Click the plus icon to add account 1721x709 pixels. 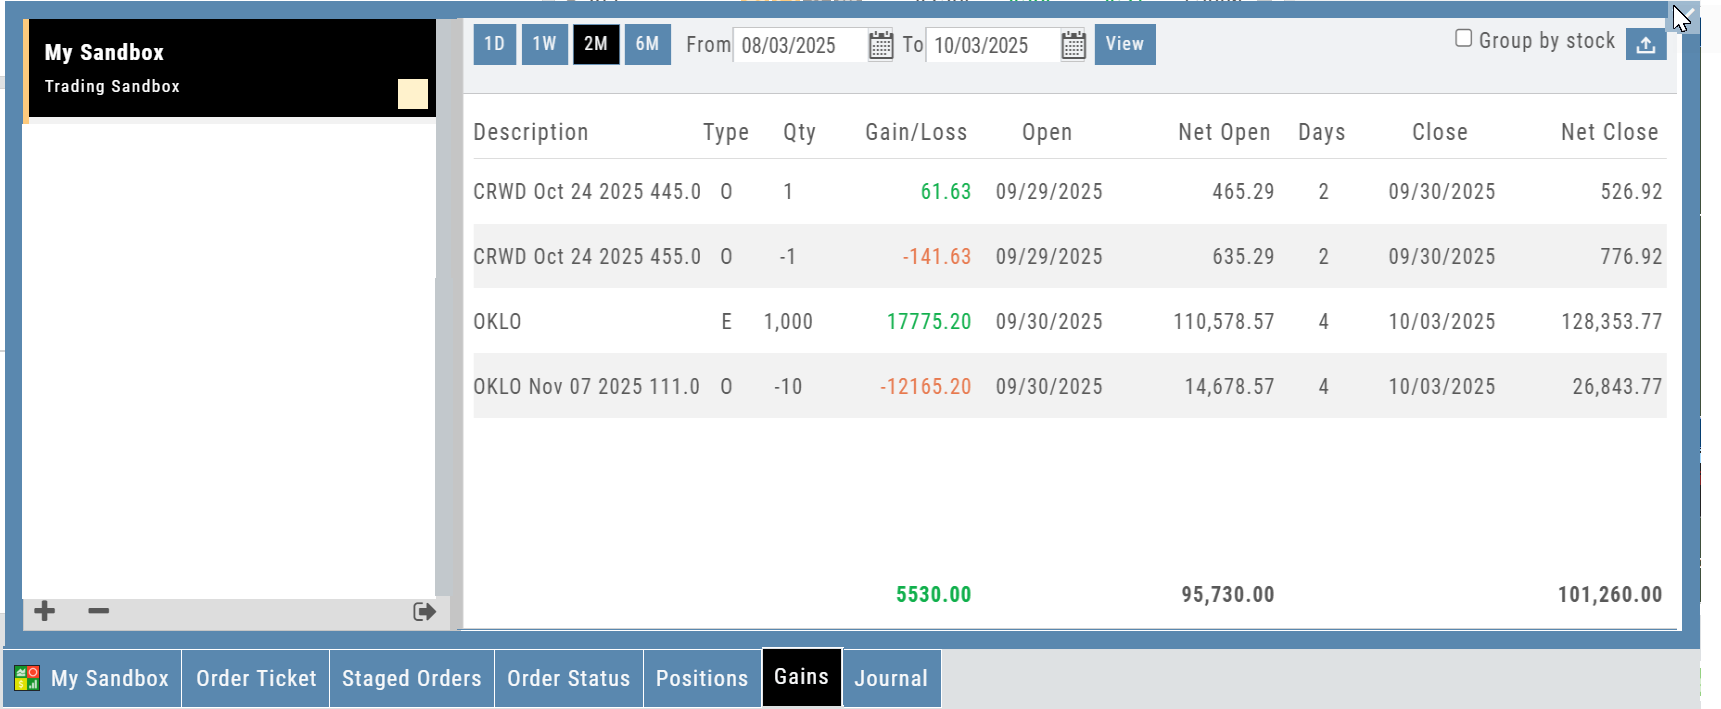click(45, 611)
